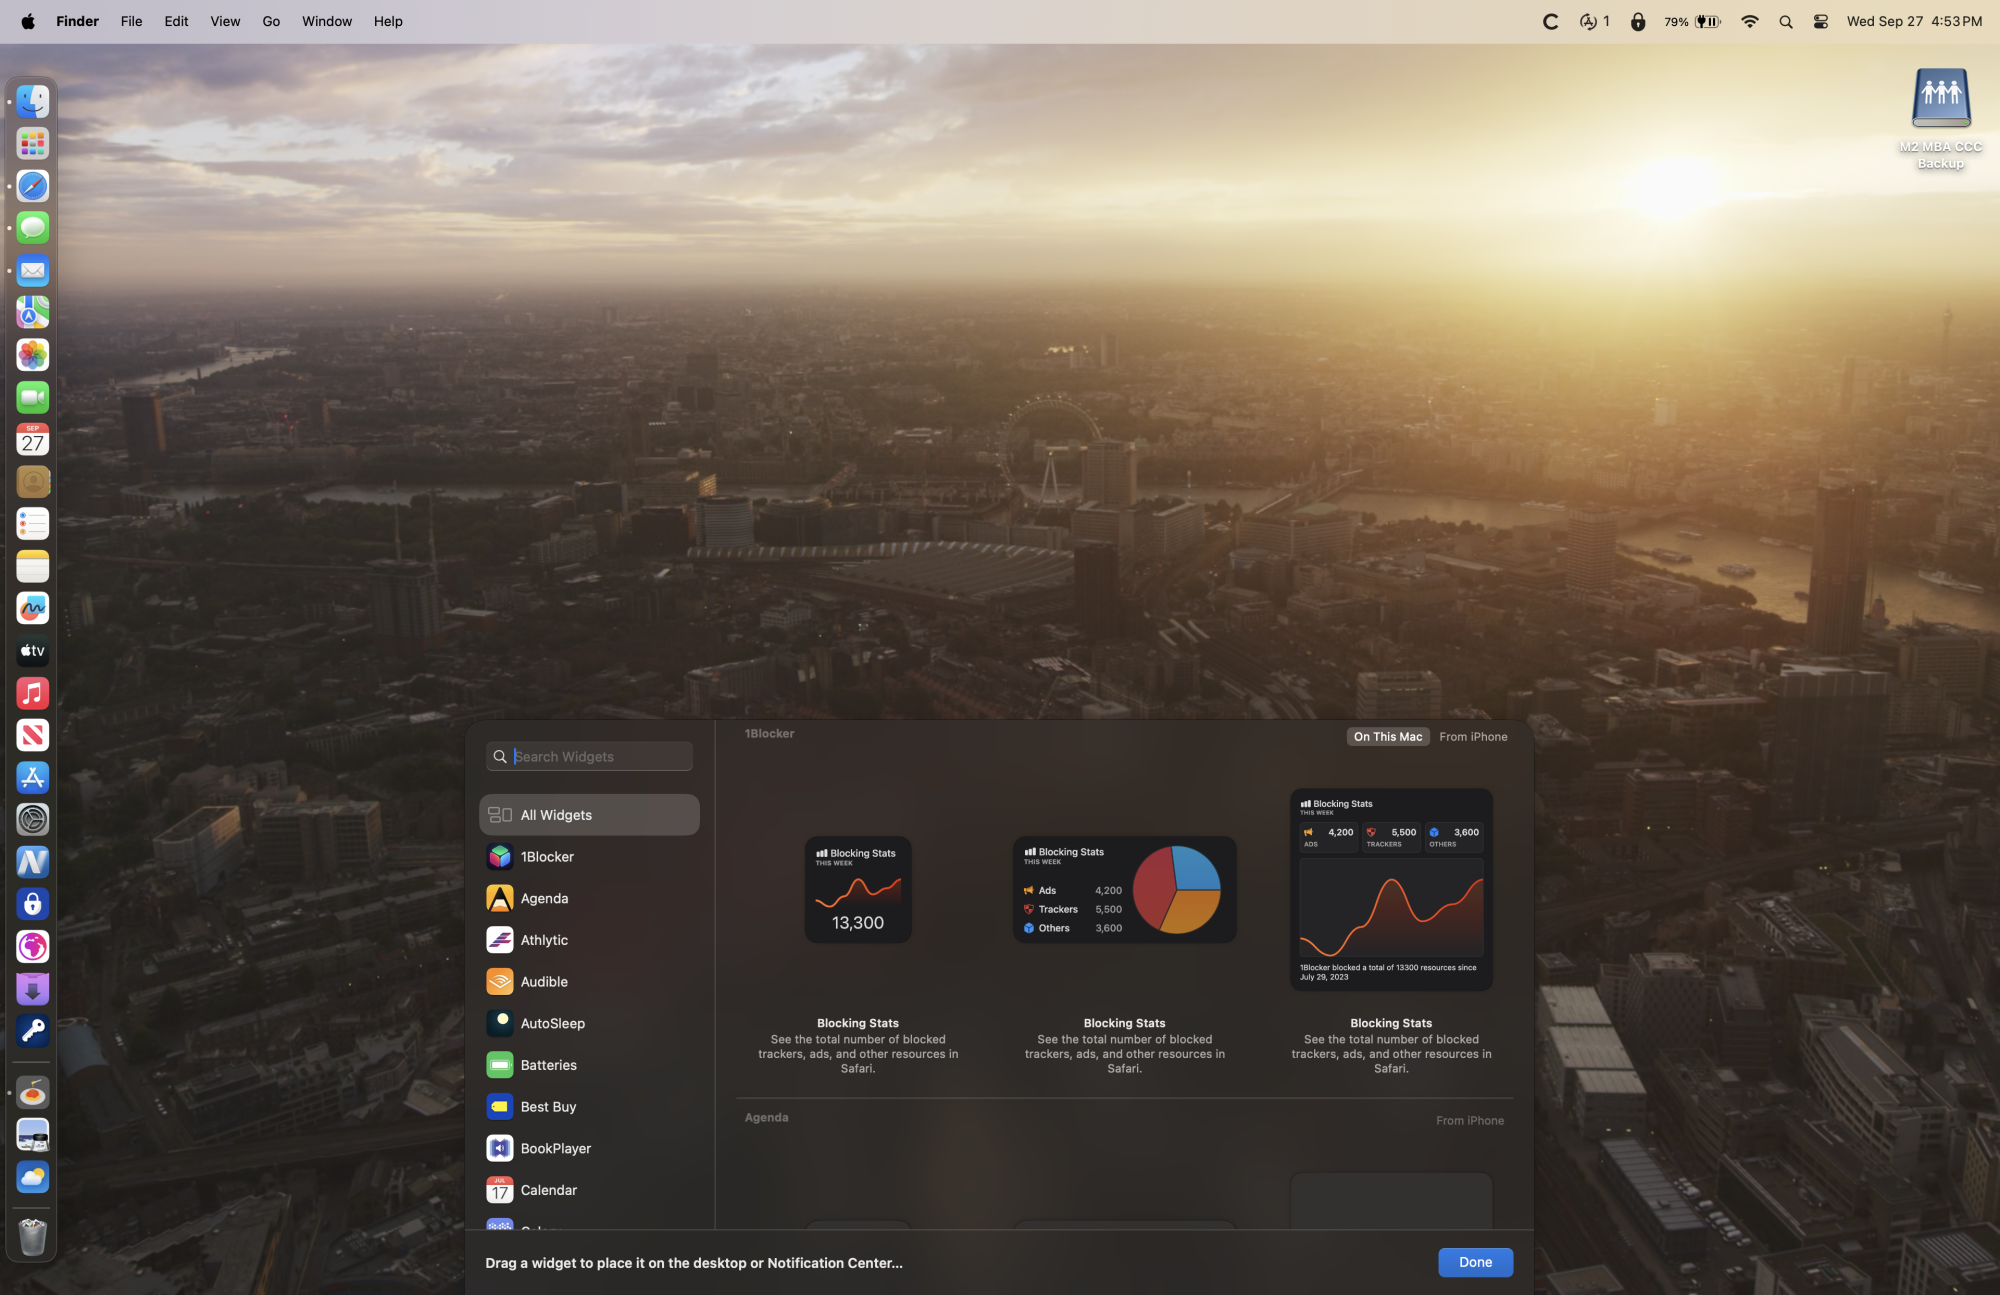Open the Finder Go menu
2000x1295 pixels.
(x=270, y=21)
